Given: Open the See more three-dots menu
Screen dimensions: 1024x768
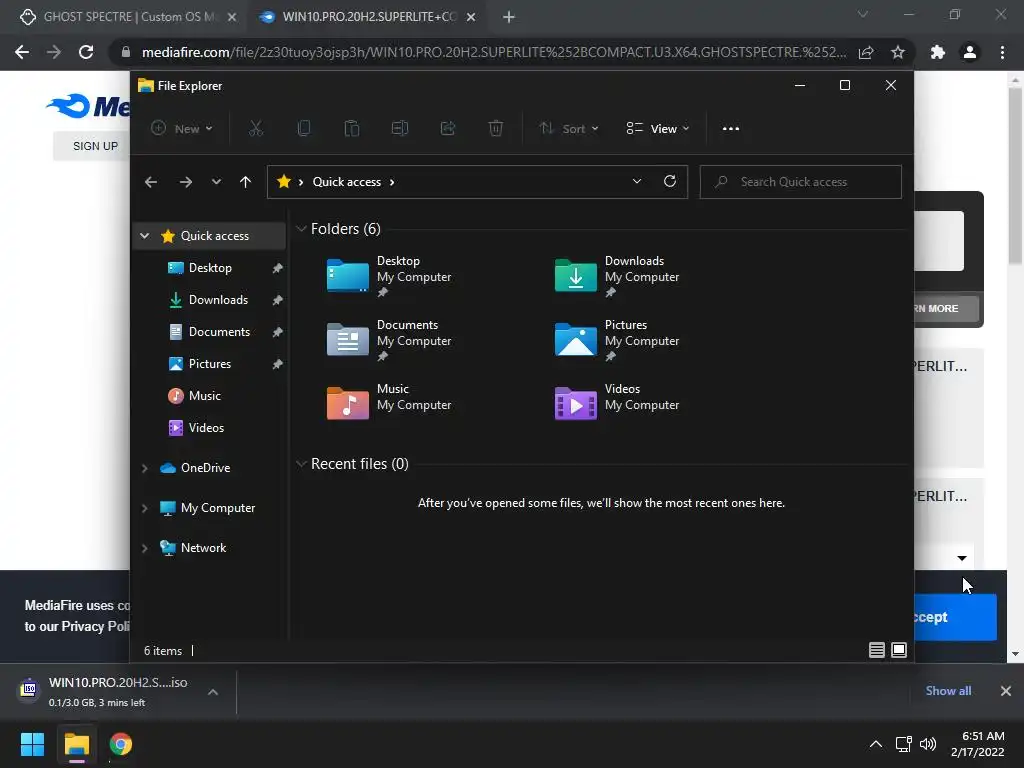Looking at the screenshot, I should point(731,129).
